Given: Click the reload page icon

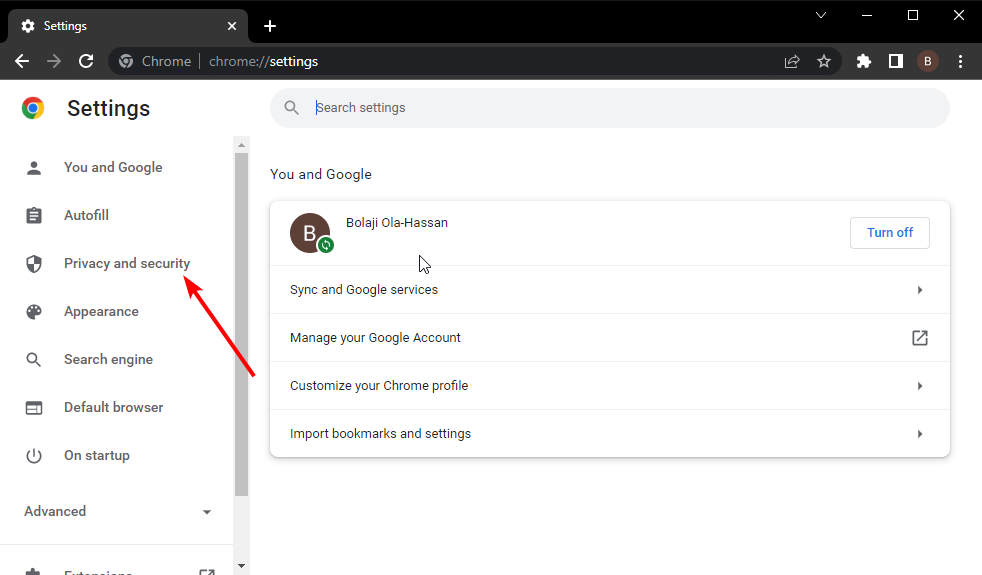Looking at the screenshot, I should point(86,61).
